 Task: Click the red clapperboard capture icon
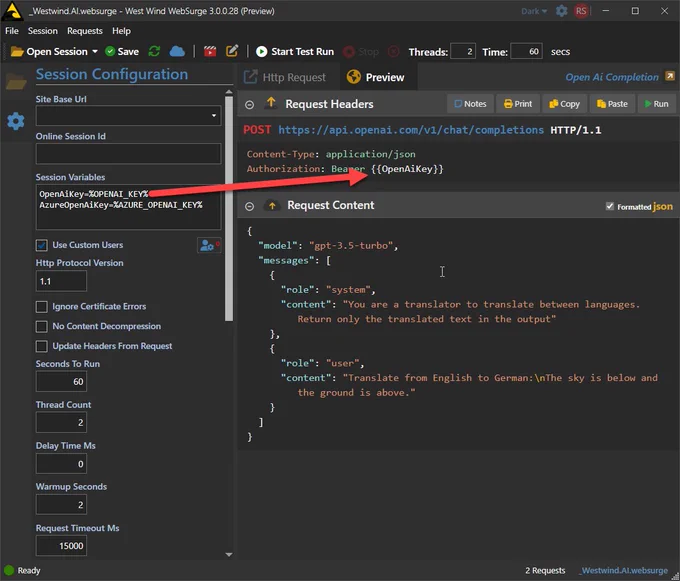click(210, 52)
